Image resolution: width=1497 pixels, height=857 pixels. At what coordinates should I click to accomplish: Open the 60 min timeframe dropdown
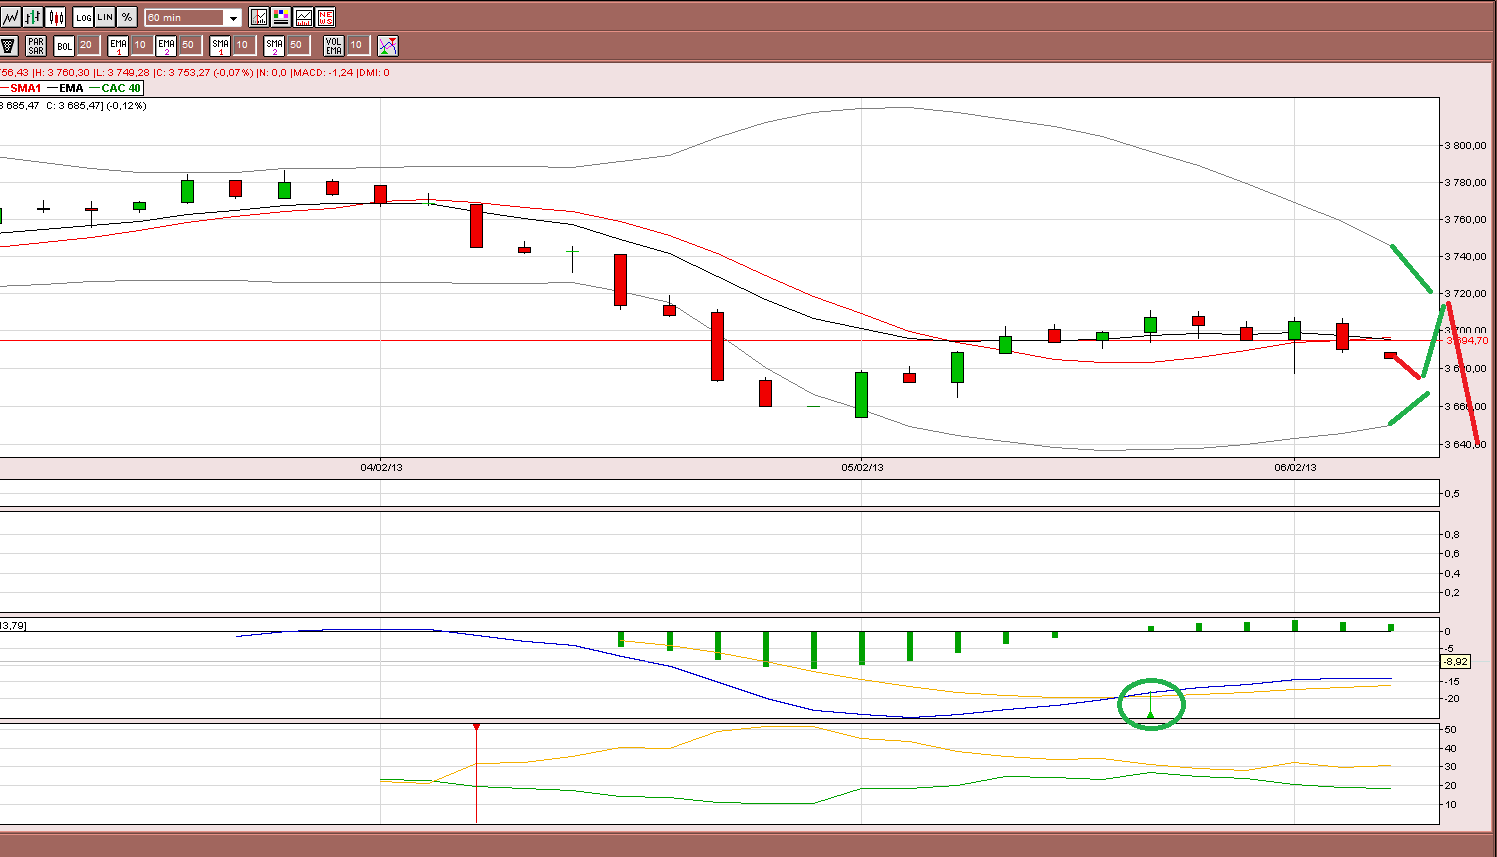click(193, 17)
